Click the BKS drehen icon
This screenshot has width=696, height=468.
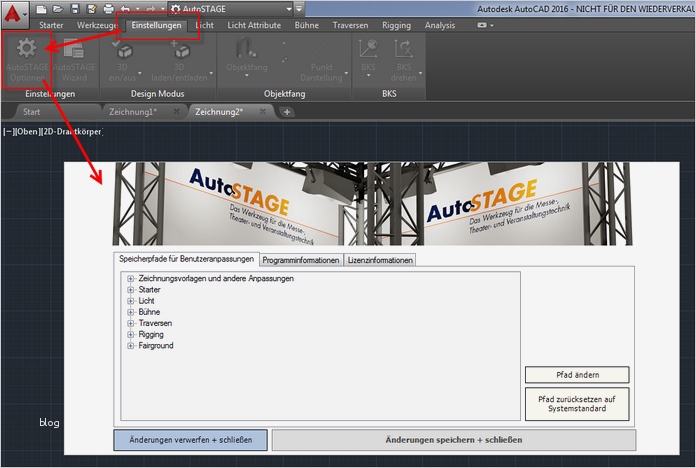pyautogui.click(x=404, y=52)
